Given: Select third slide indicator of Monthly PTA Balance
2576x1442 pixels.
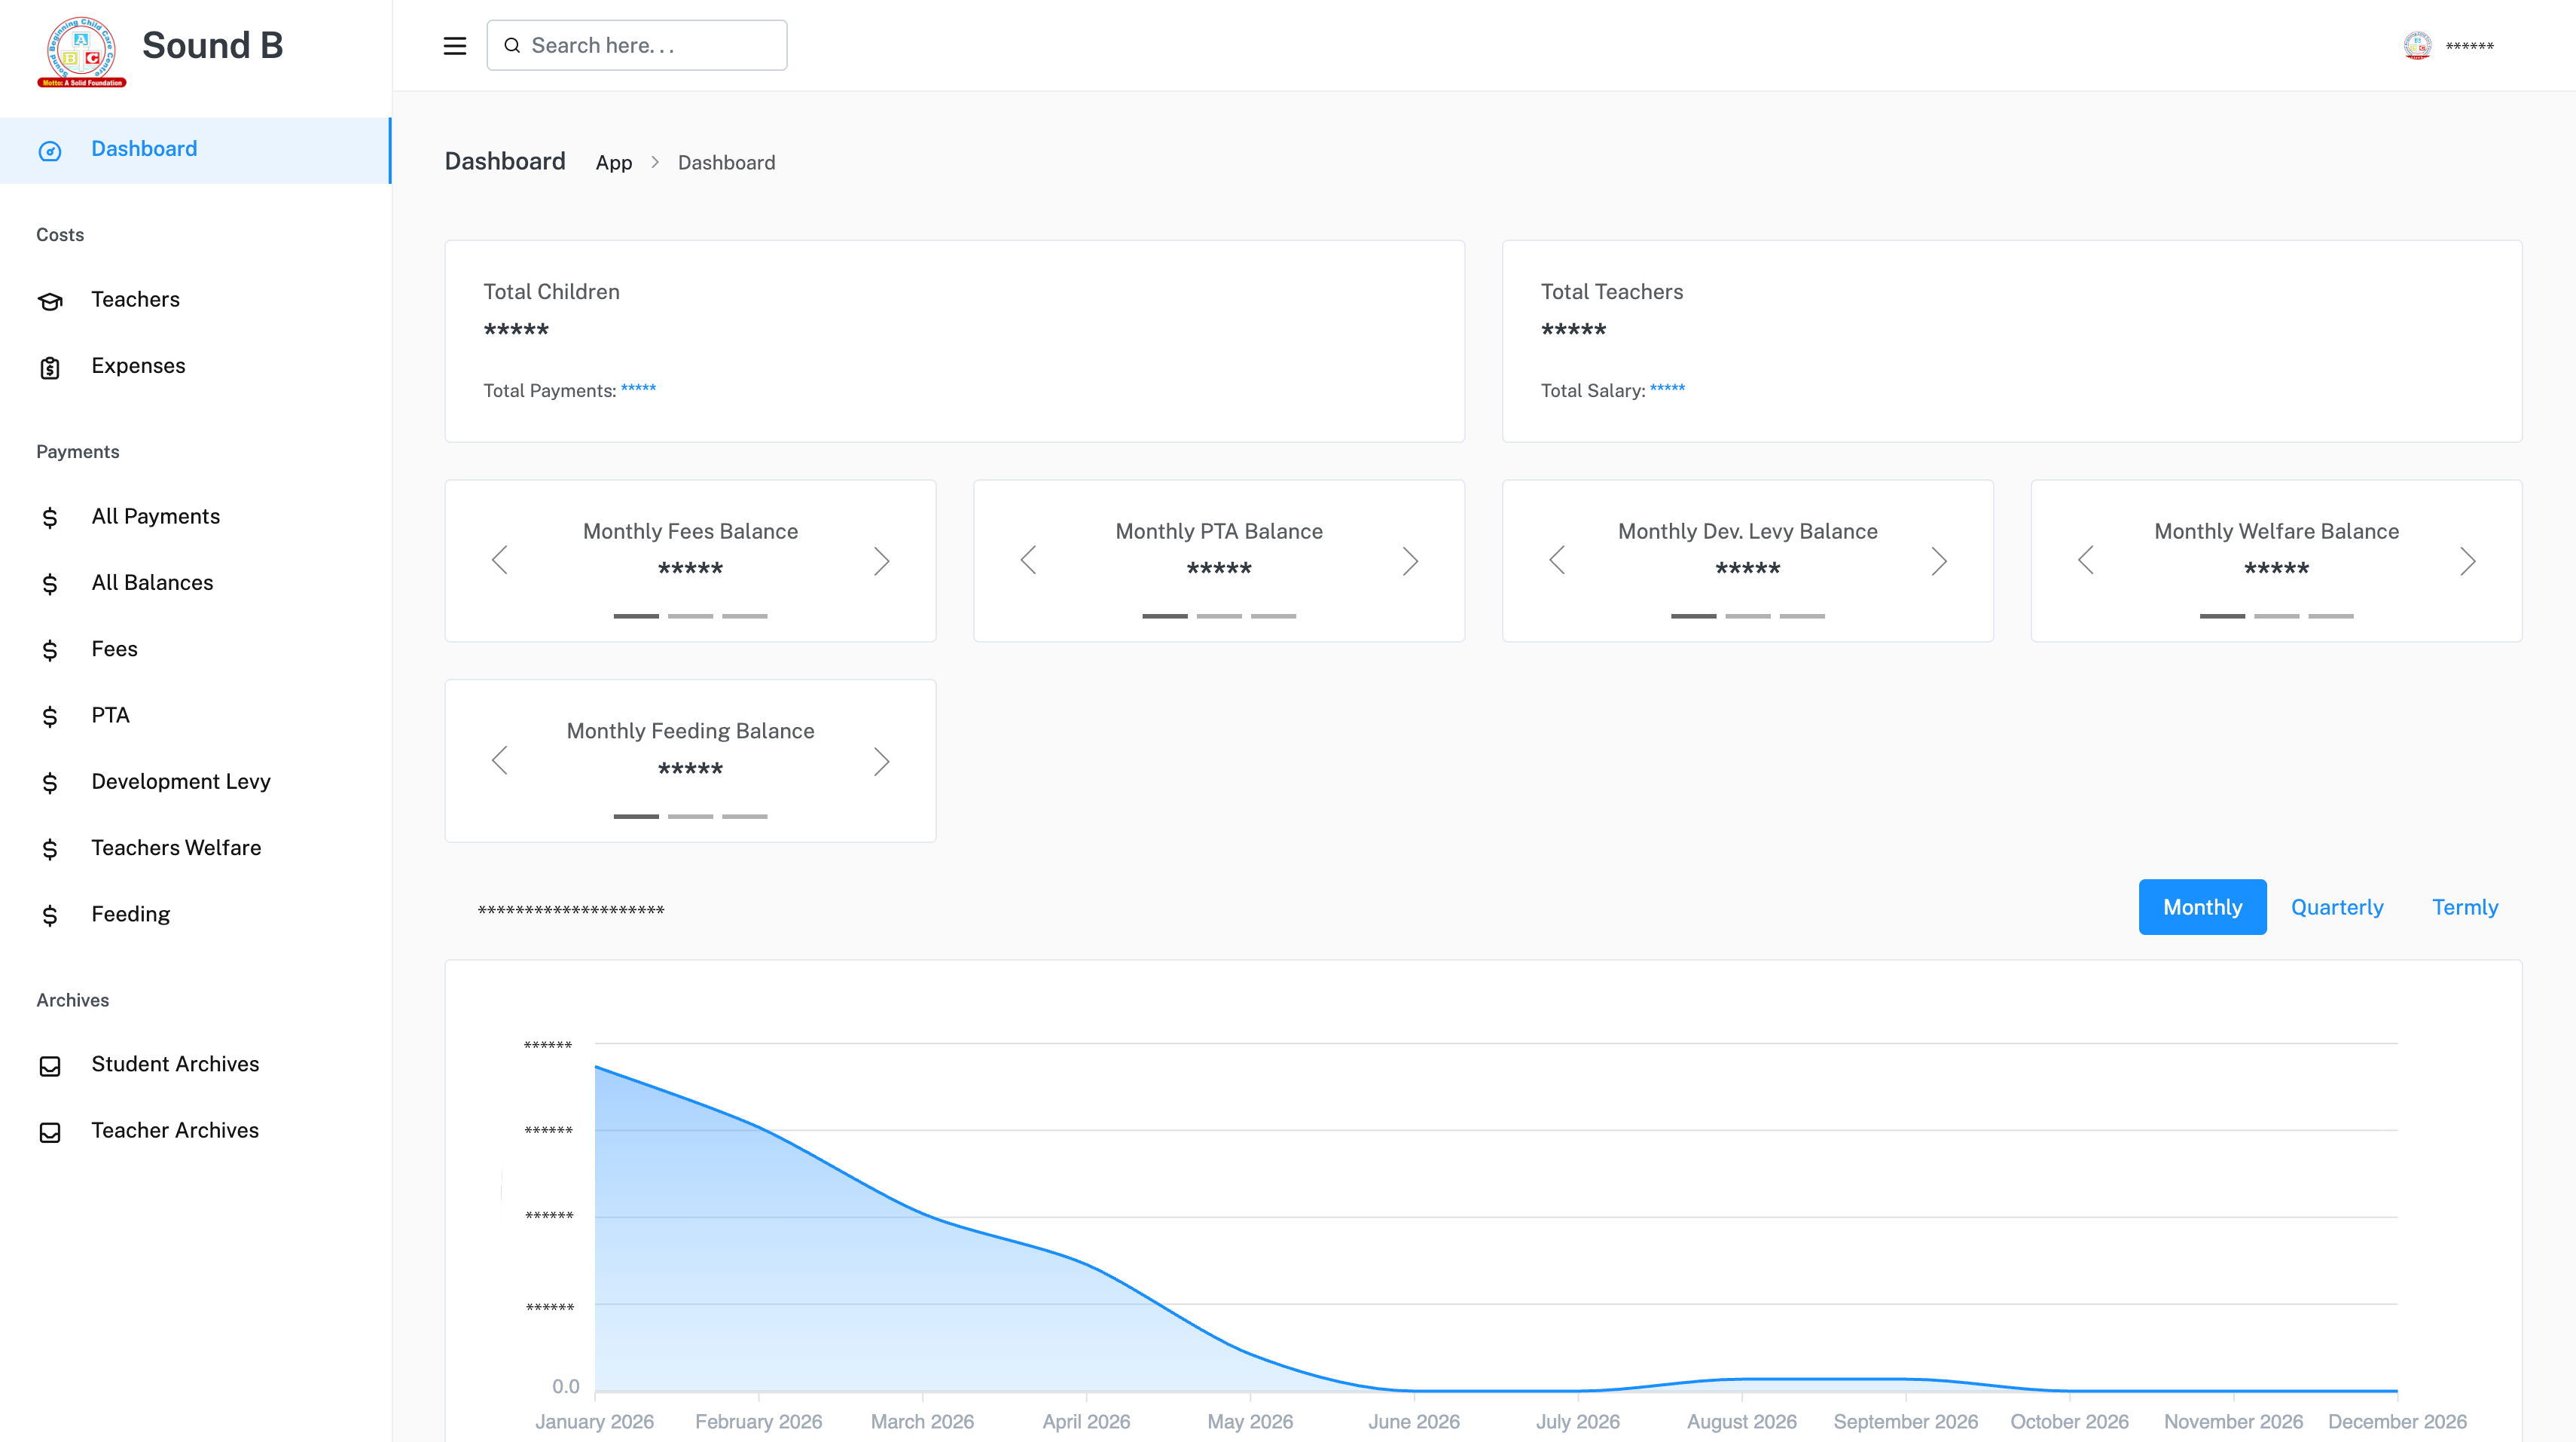Looking at the screenshot, I should click(1274, 616).
